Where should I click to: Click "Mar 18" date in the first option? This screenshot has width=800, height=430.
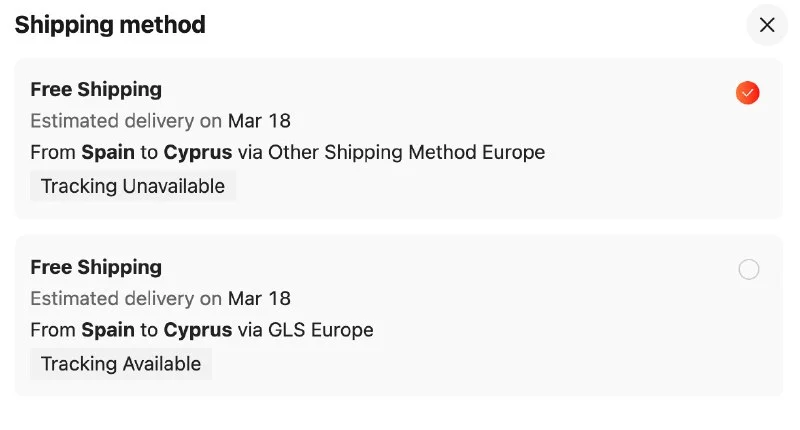point(259,121)
